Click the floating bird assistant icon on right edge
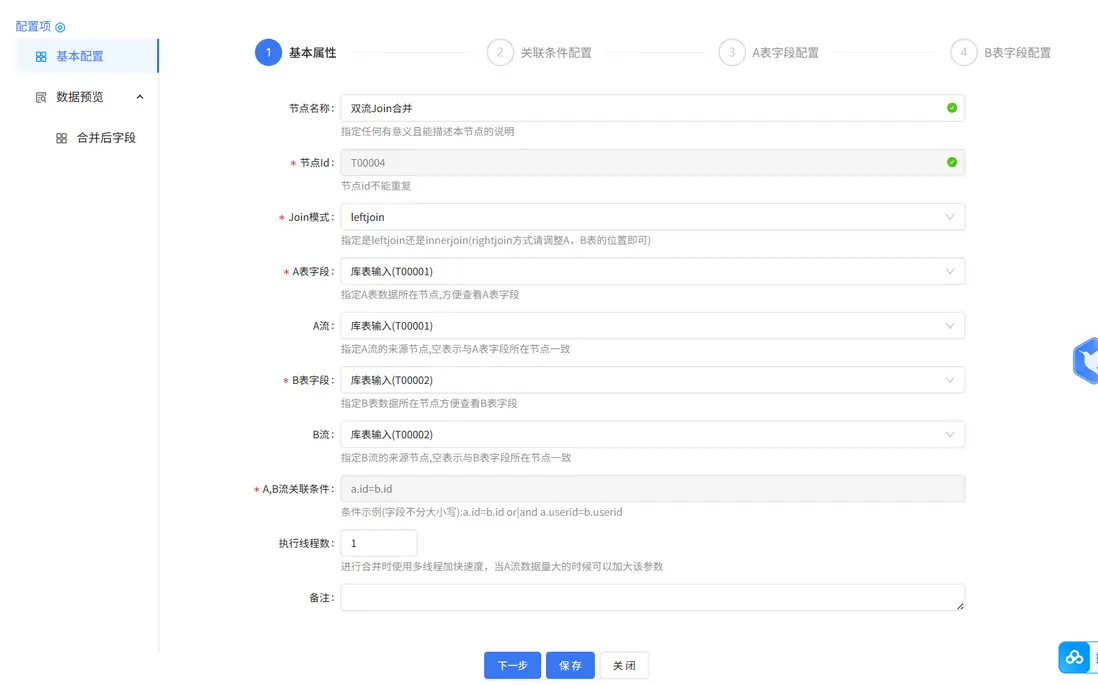1098x685 pixels. pos(1089,361)
